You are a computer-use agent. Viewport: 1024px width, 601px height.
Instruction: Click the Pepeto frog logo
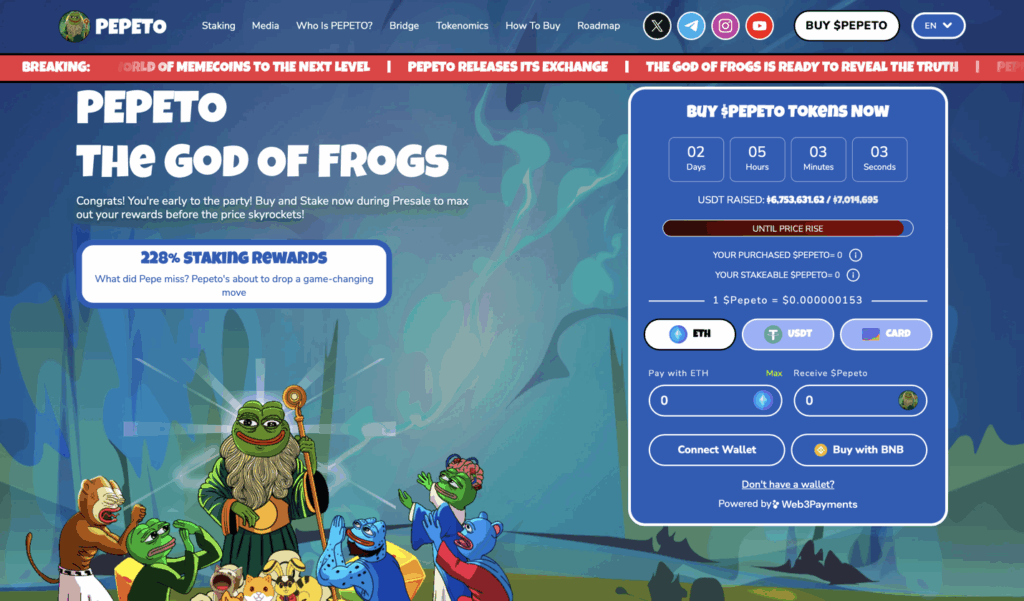pos(74,26)
